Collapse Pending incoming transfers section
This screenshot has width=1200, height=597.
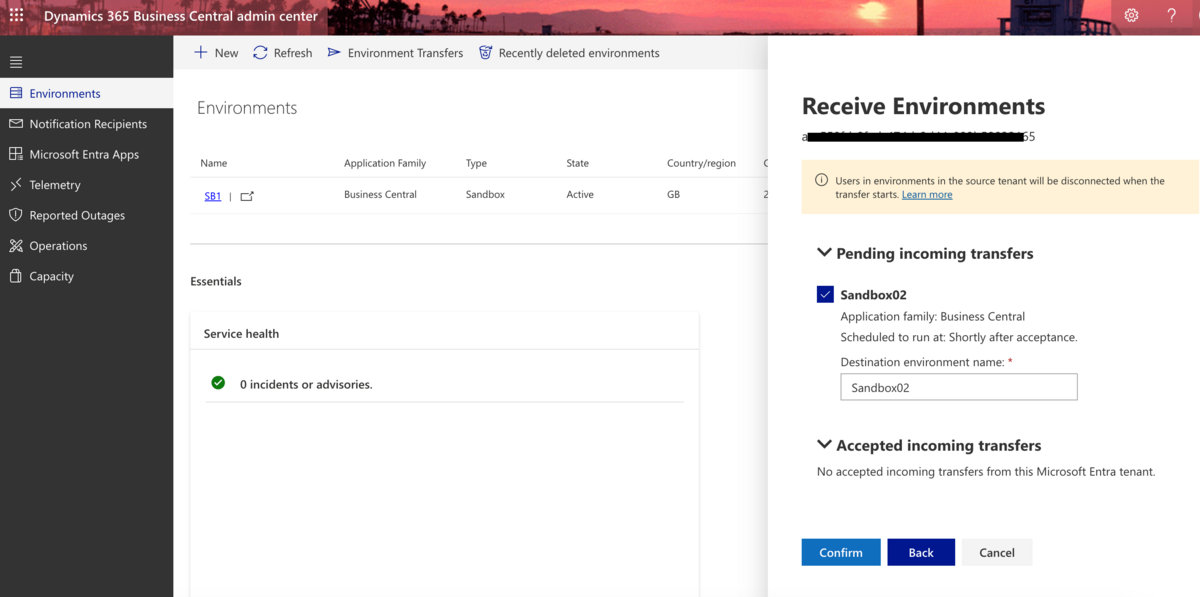[824, 253]
